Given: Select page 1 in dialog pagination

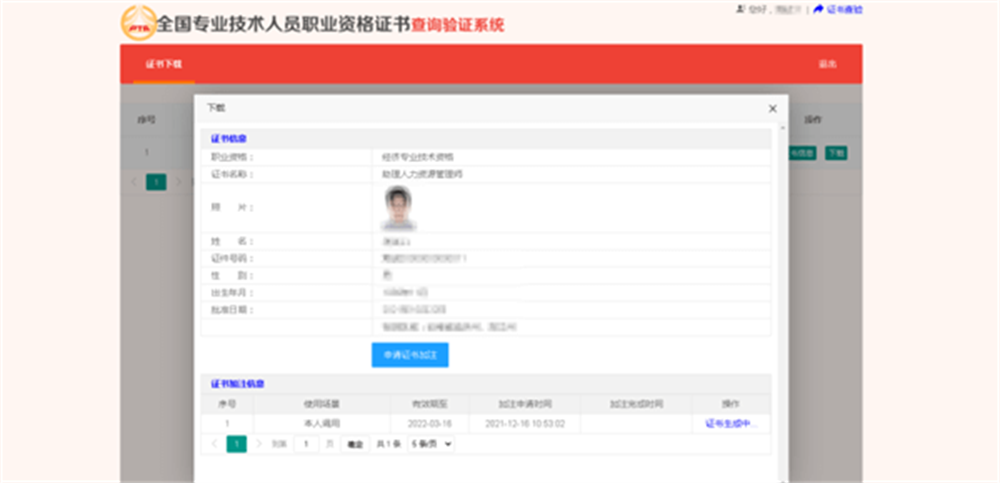Looking at the screenshot, I should pyautogui.click(x=237, y=444).
